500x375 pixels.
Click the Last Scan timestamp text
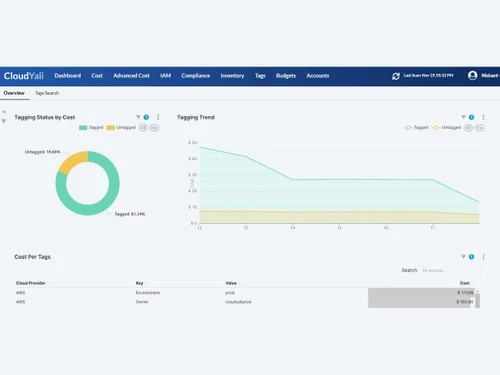coord(428,76)
